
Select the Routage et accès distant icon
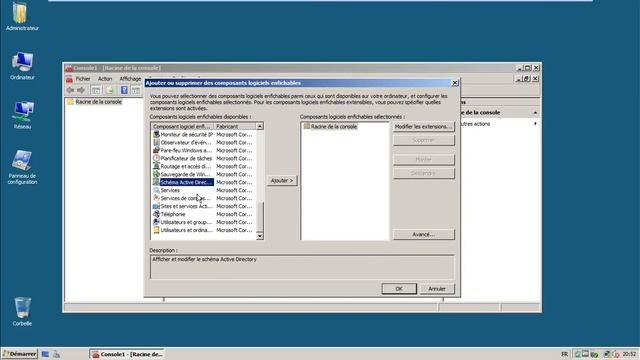pos(156,166)
